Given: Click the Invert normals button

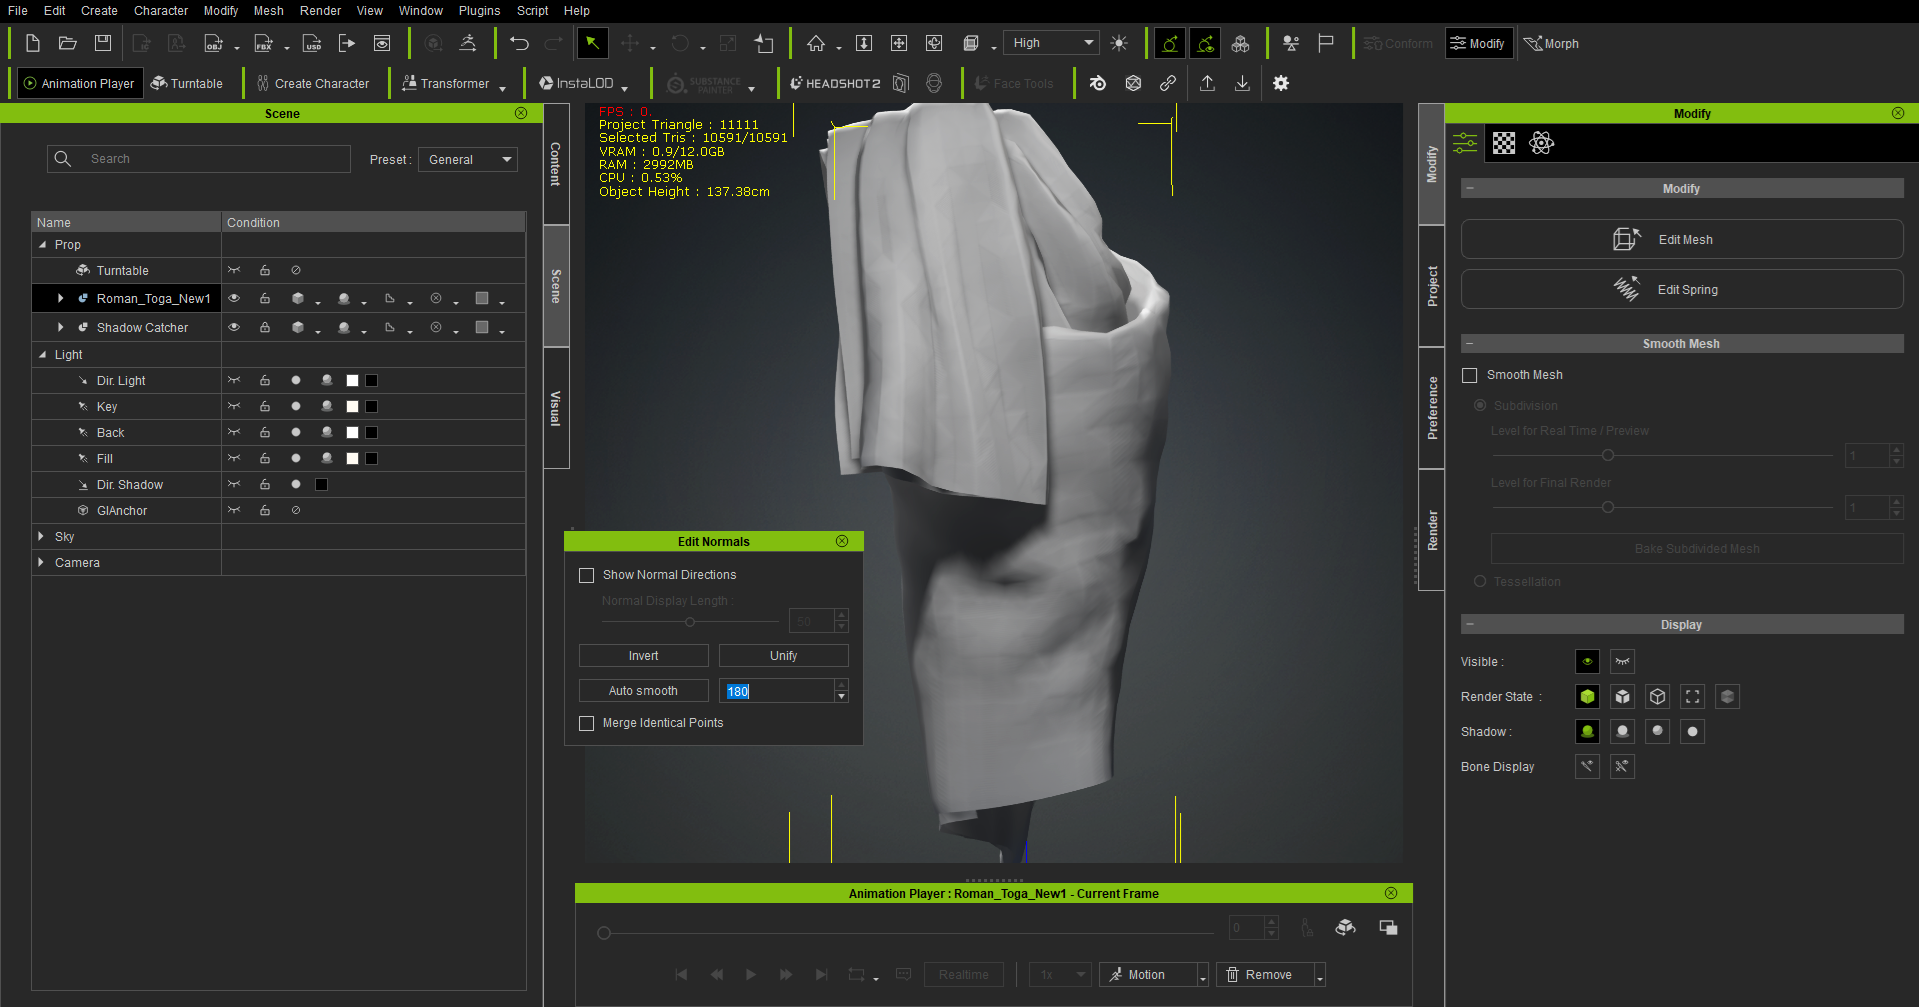Looking at the screenshot, I should 644,656.
